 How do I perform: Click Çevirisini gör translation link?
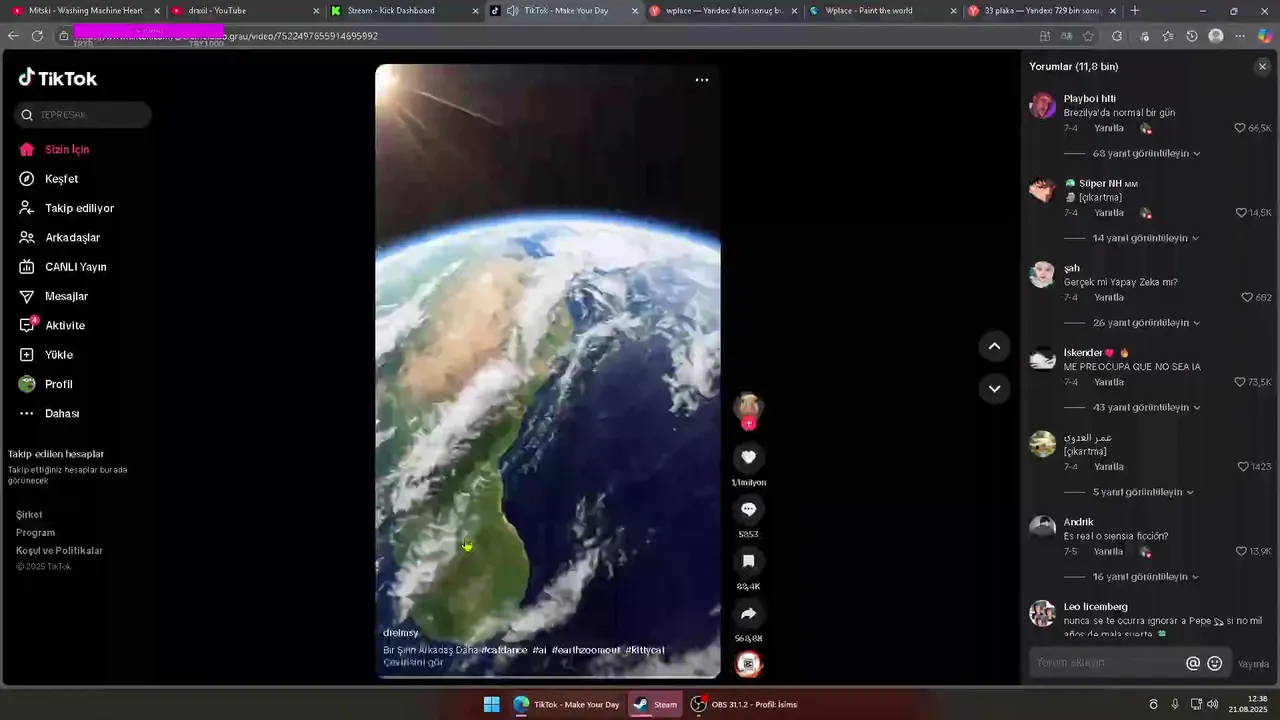(x=413, y=662)
